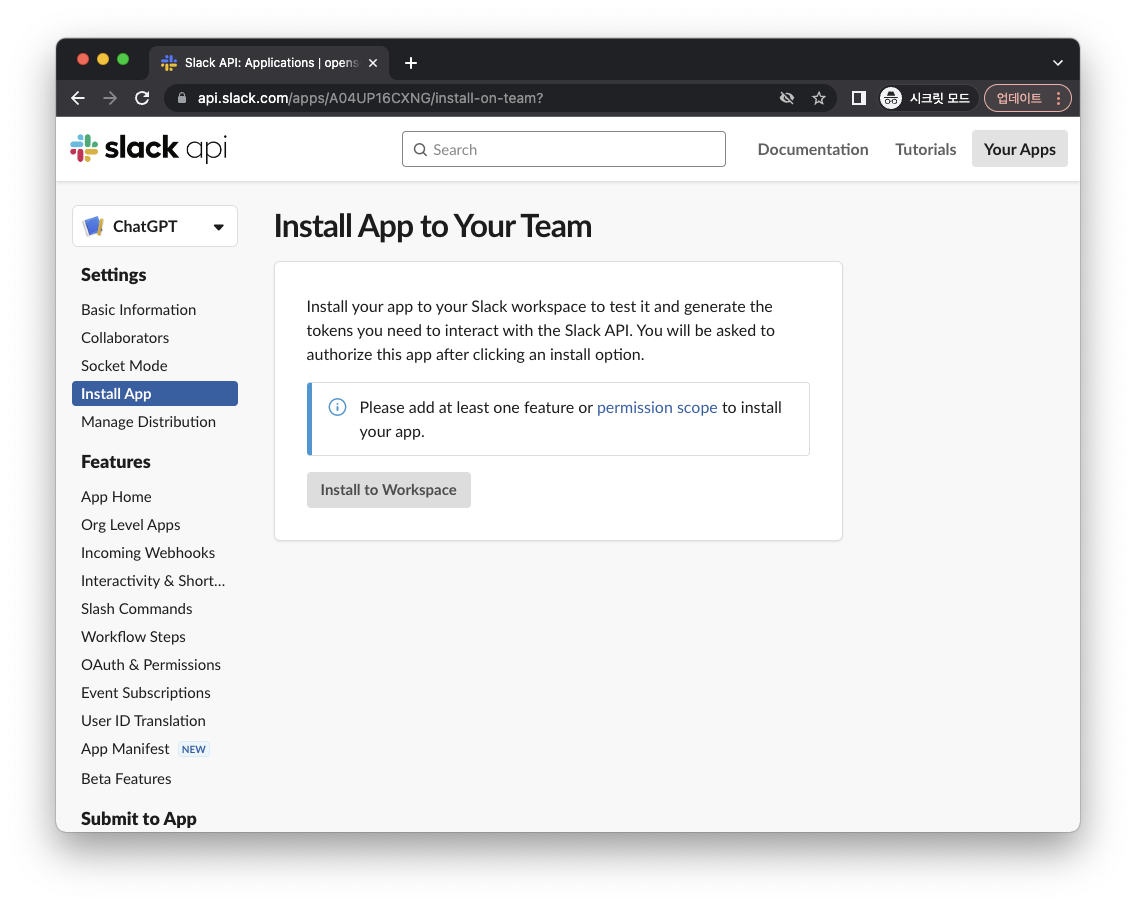The height and width of the screenshot is (906, 1136).
Task: Open a new tab with the plus icon
Action: pyautogui.click(x=411, y=63)
